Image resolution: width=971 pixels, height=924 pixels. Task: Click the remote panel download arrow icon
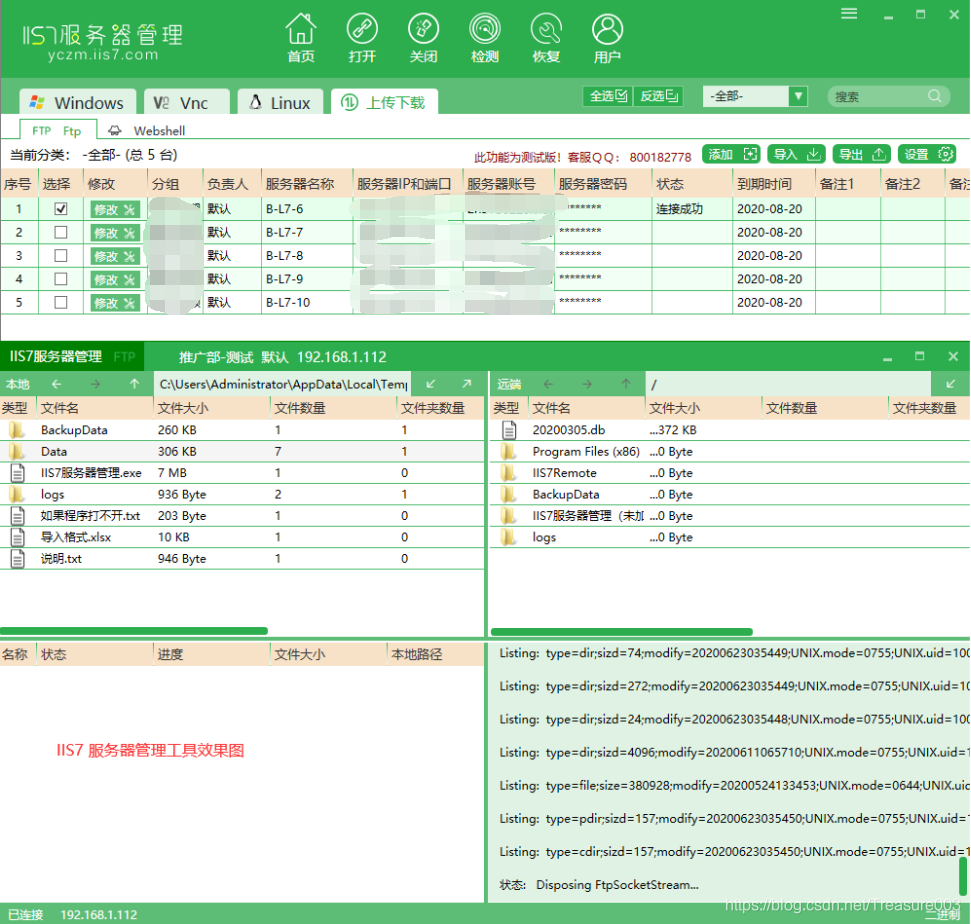(951, 384)
